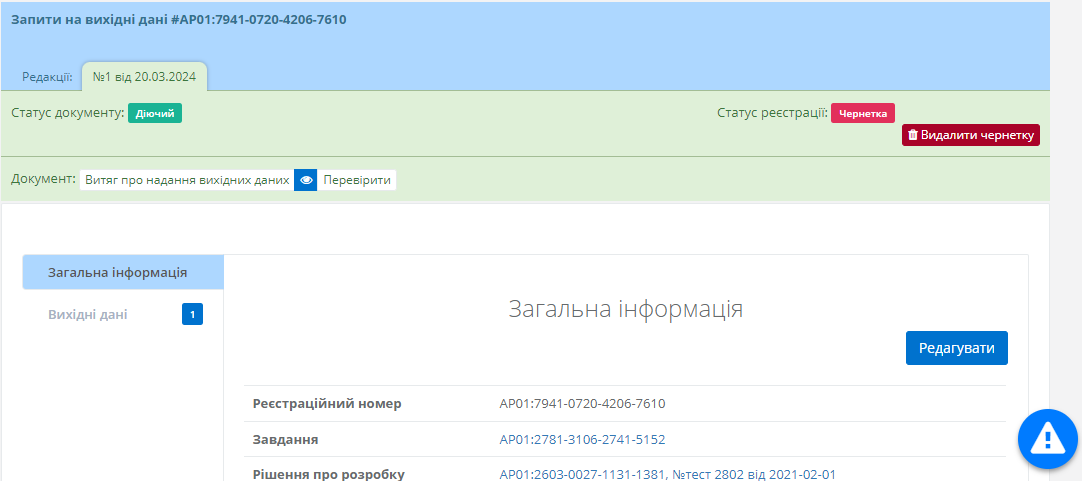Open the Завдання link AP01:2781-3106-2741-5152
This screenshot has height=481, width=1082.
point(582,439)
